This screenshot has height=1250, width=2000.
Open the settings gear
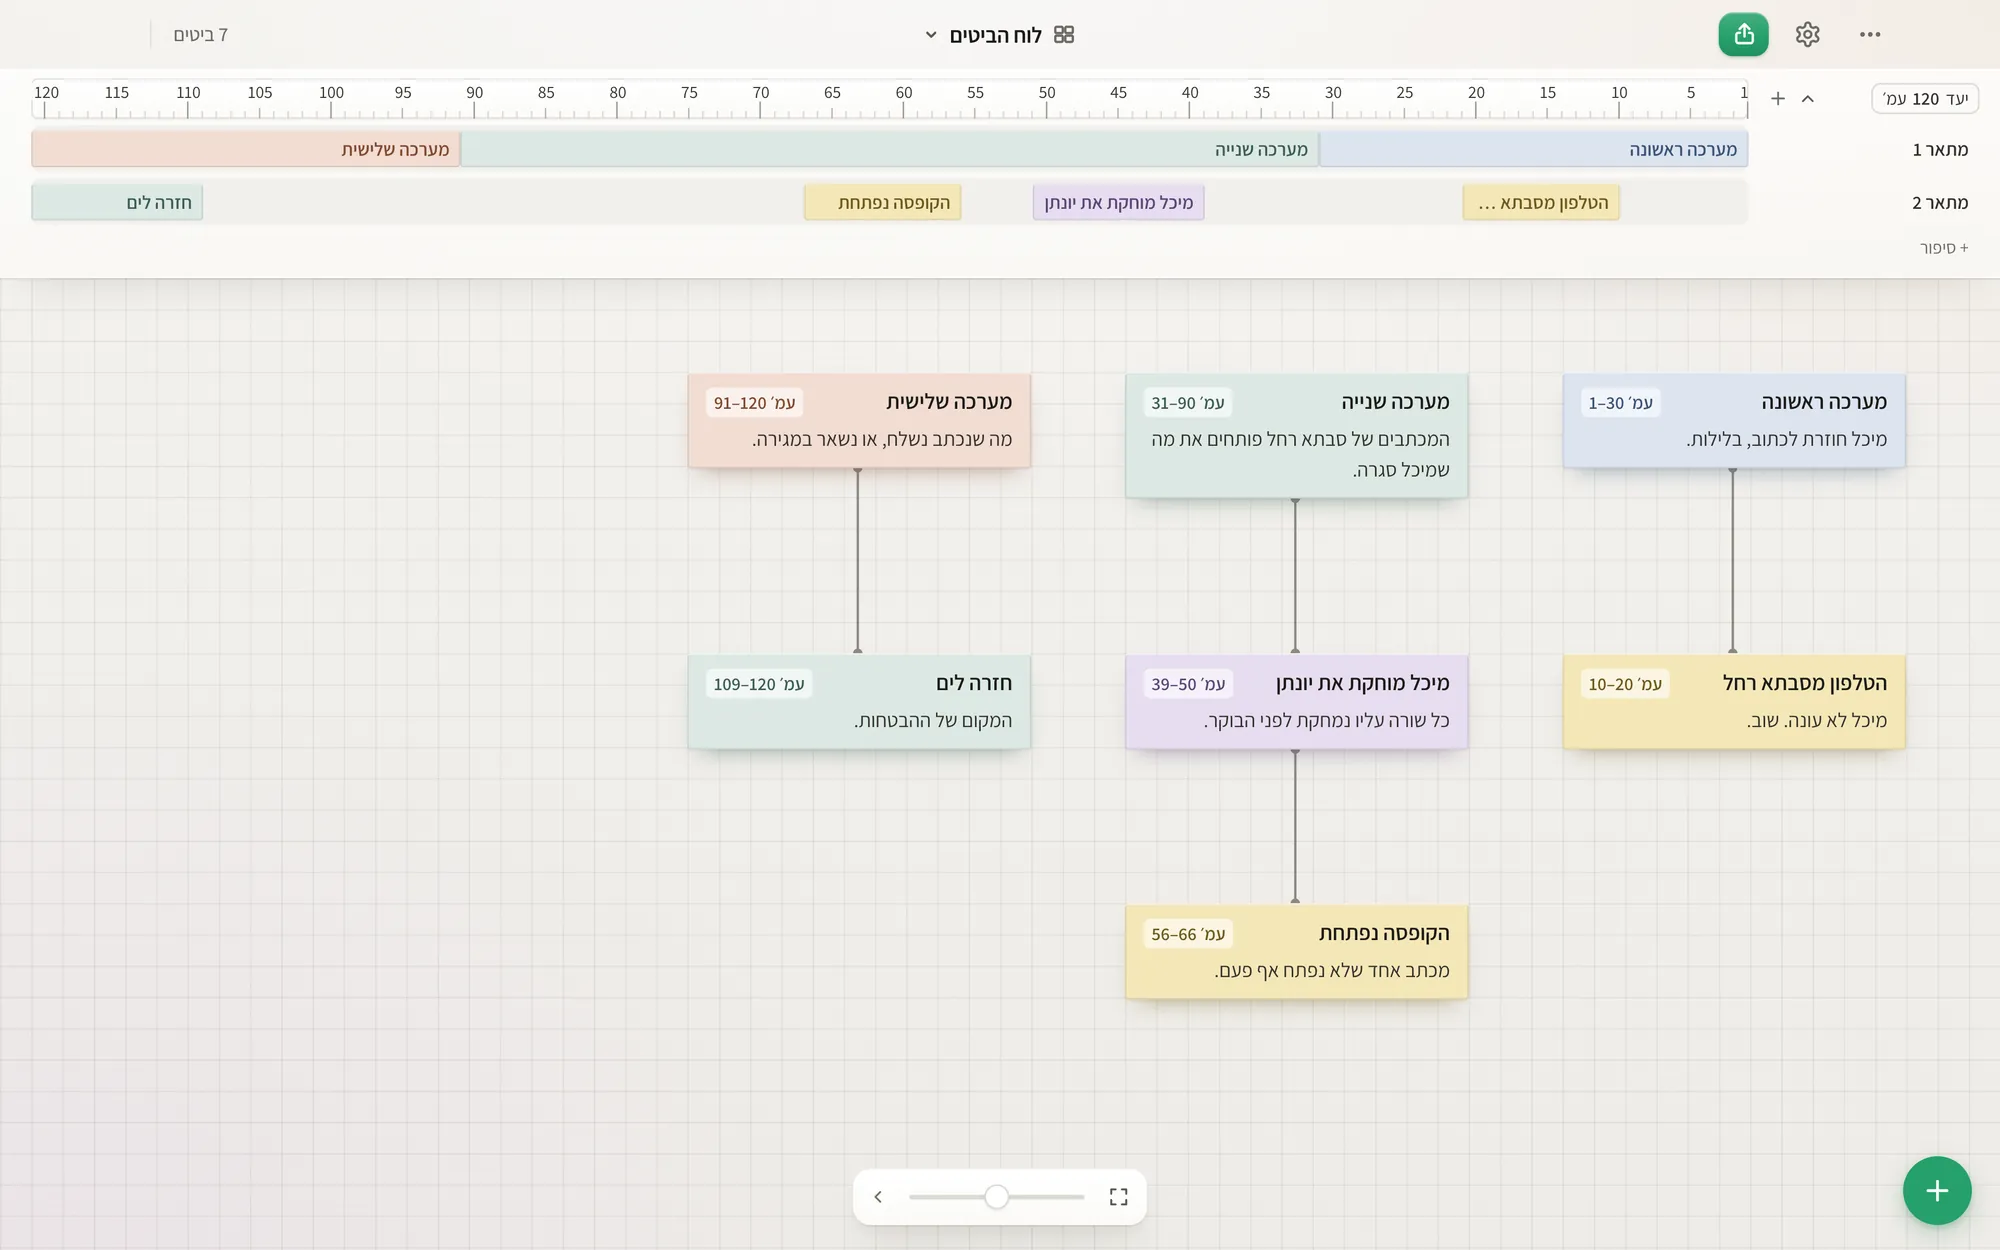point(1807,34)
